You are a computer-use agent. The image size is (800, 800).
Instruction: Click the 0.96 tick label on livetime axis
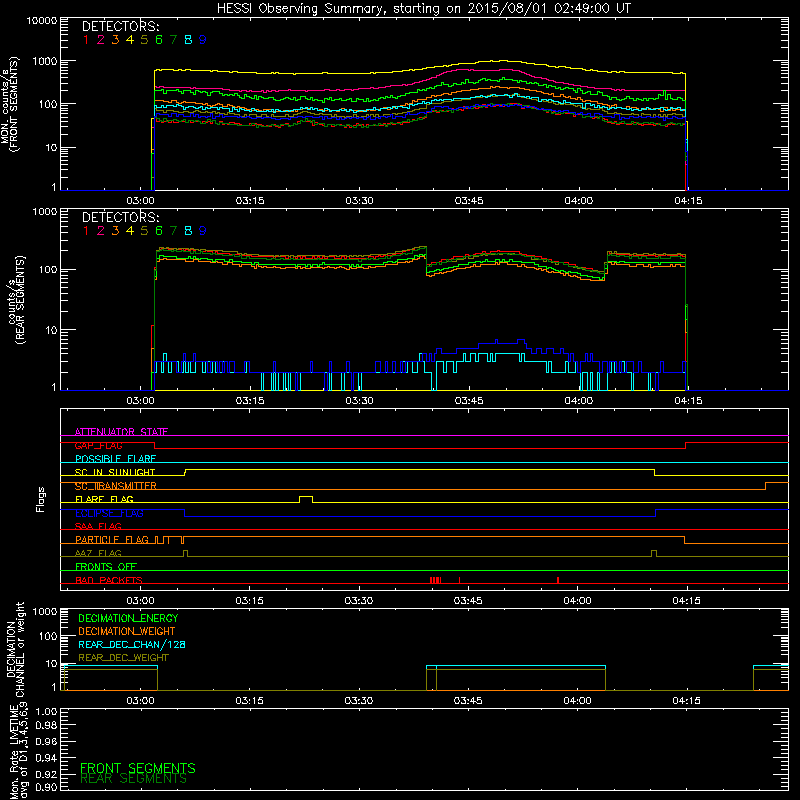click(x=46, y=741)
